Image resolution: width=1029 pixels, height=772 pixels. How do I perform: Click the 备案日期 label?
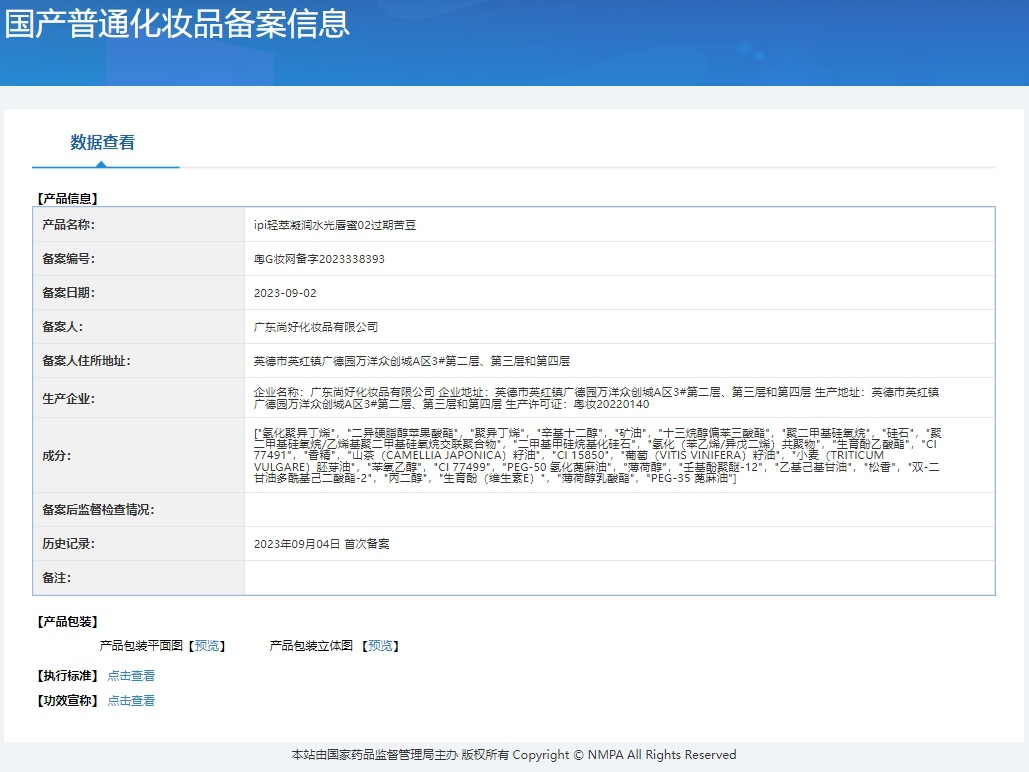pyautogui.click(x=68, y=293)
